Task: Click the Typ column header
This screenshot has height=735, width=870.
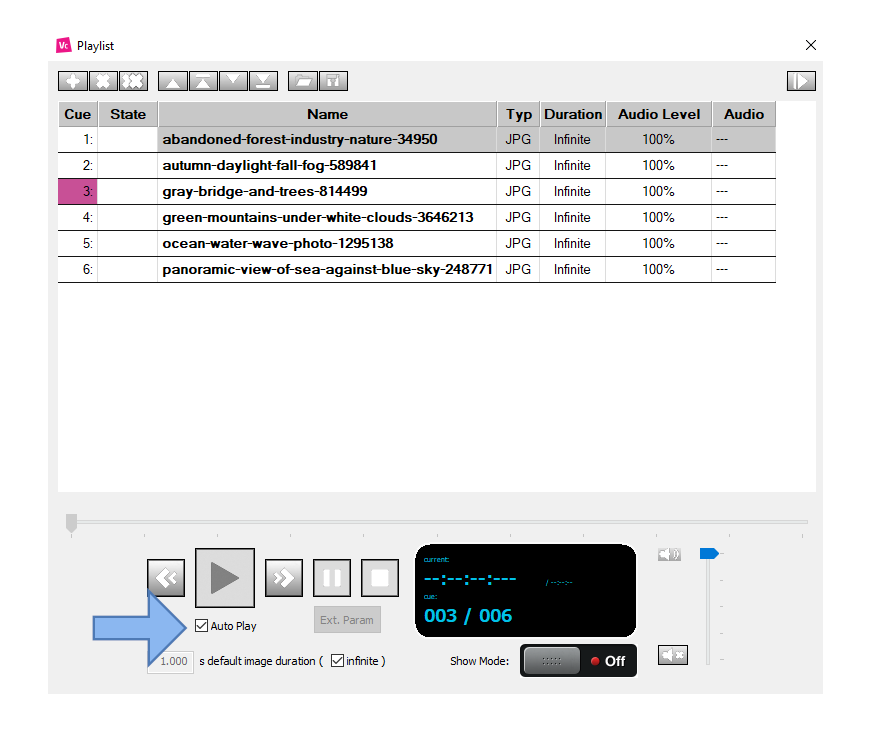Action: point(519,114)
